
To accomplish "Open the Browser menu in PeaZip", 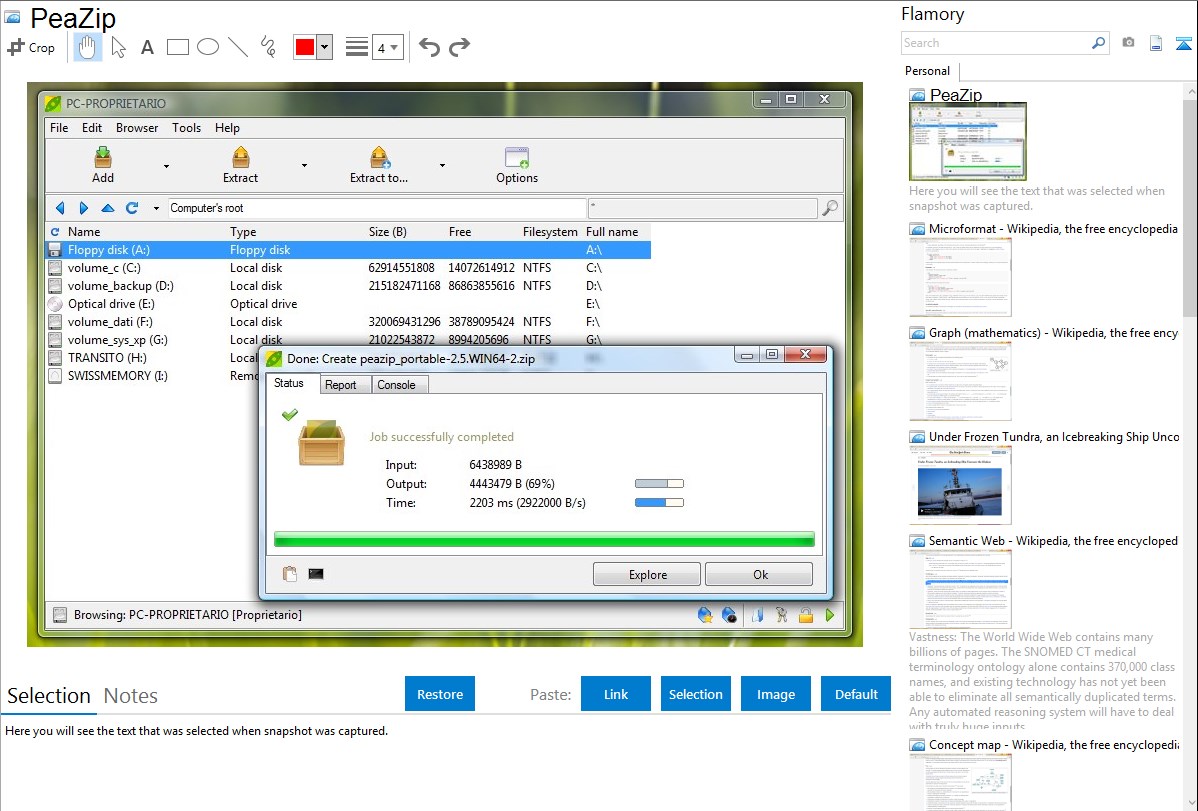I will coord(137,128).
